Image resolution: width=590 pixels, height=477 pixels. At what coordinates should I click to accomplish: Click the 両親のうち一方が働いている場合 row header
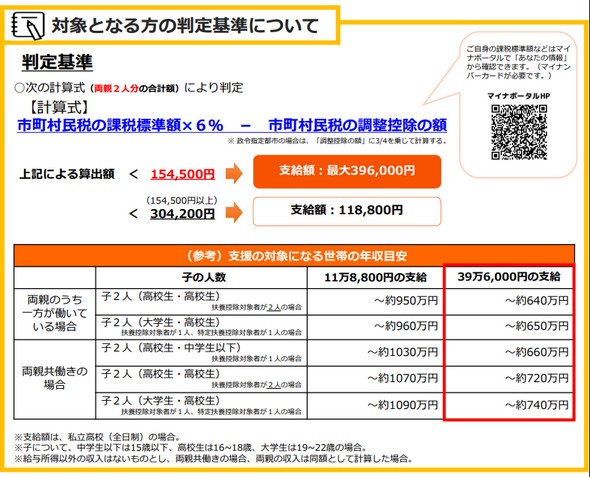[55, 314]
